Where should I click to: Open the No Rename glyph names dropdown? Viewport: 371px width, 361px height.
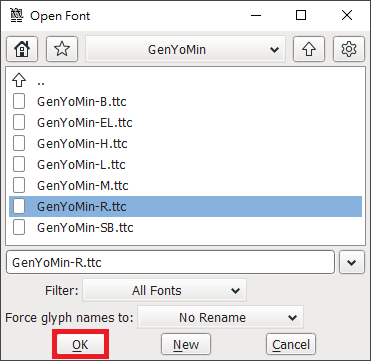(221, 317)
